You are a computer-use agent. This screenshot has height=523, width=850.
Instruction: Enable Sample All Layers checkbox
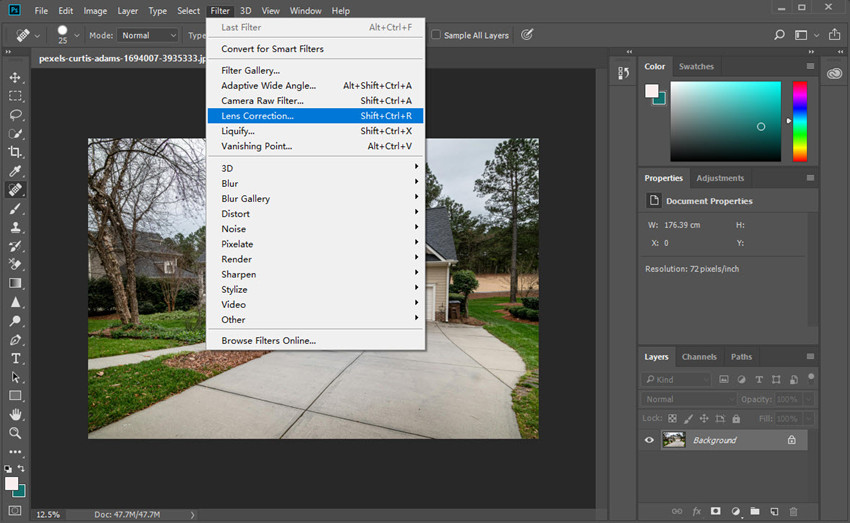pos(436,35)
